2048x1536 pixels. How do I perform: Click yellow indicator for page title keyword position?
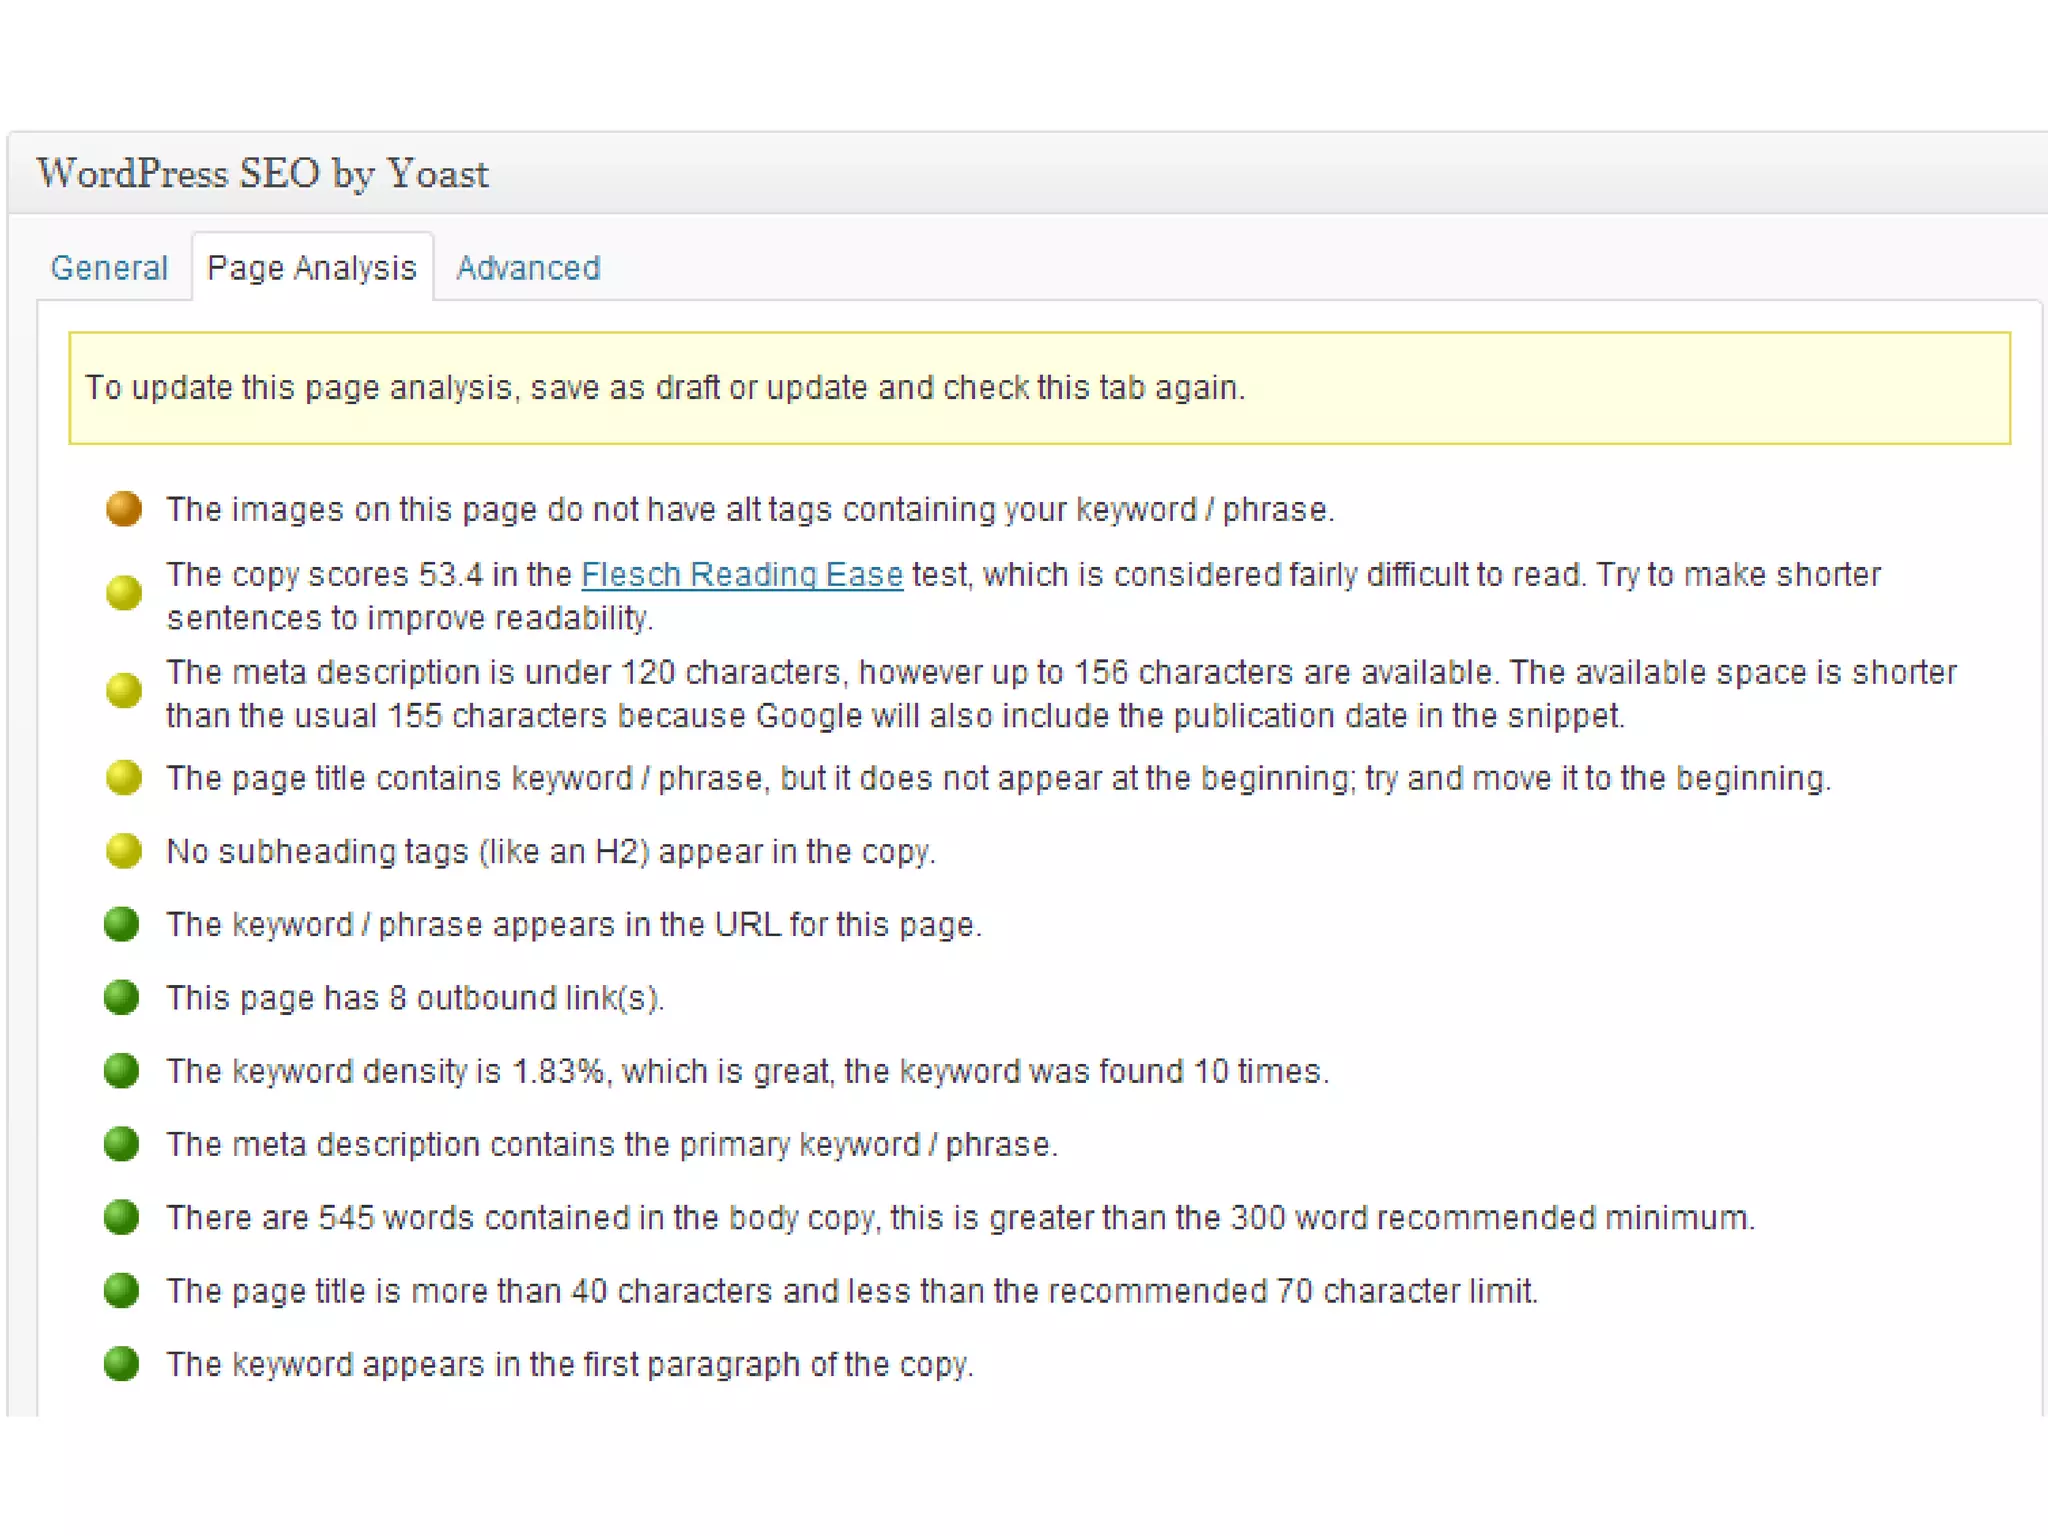(x=124, y=777)
